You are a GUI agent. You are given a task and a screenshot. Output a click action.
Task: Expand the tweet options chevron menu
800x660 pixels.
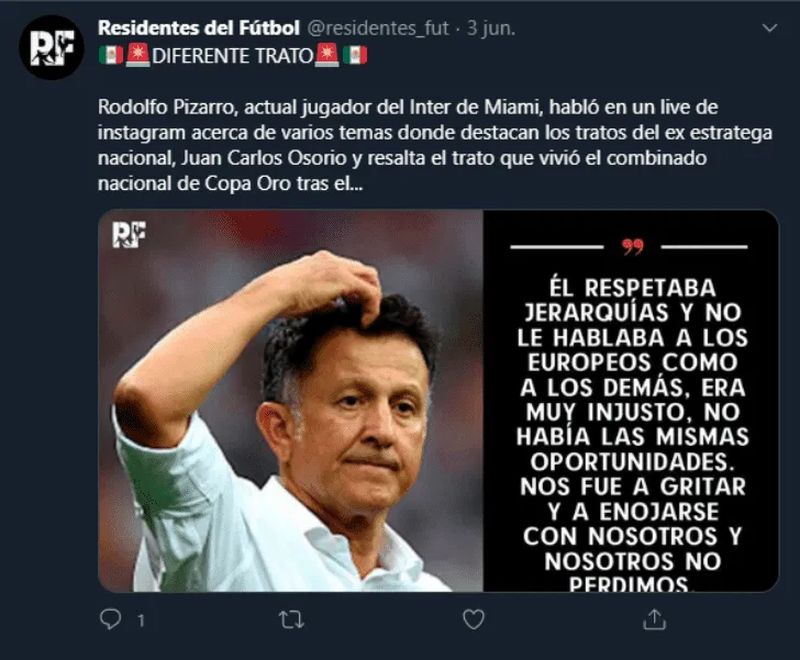tap(766, 29)
